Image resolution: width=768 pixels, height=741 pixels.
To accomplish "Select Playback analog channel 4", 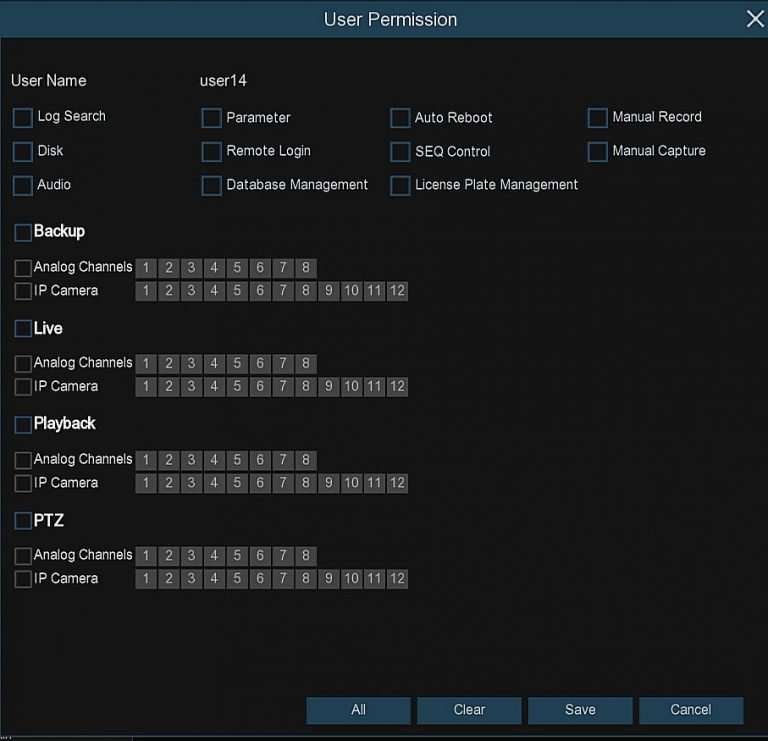I will click(214, 460).
